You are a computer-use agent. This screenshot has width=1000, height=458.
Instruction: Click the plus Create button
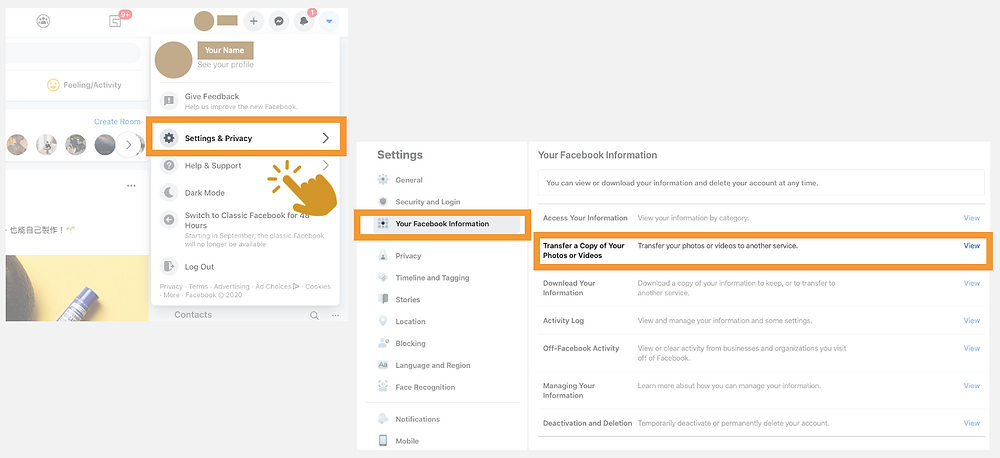point(253,21)
